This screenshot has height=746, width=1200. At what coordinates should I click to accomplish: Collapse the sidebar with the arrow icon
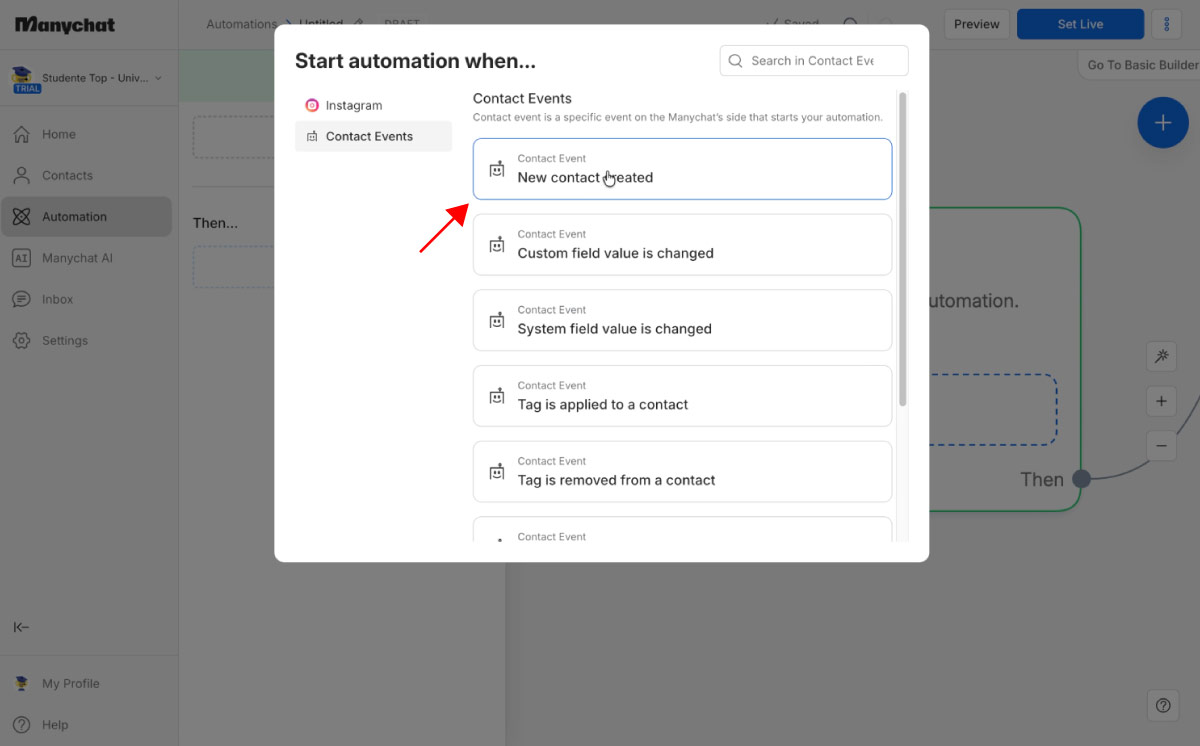pos(21,627)
